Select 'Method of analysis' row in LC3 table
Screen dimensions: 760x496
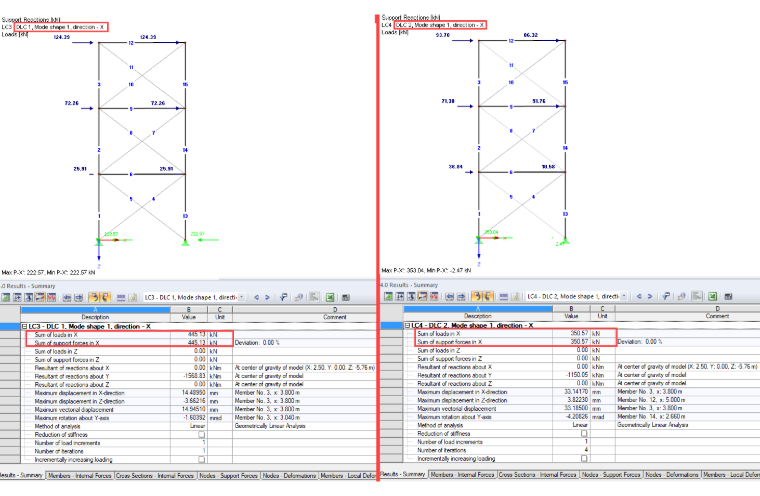coord(199,426)
